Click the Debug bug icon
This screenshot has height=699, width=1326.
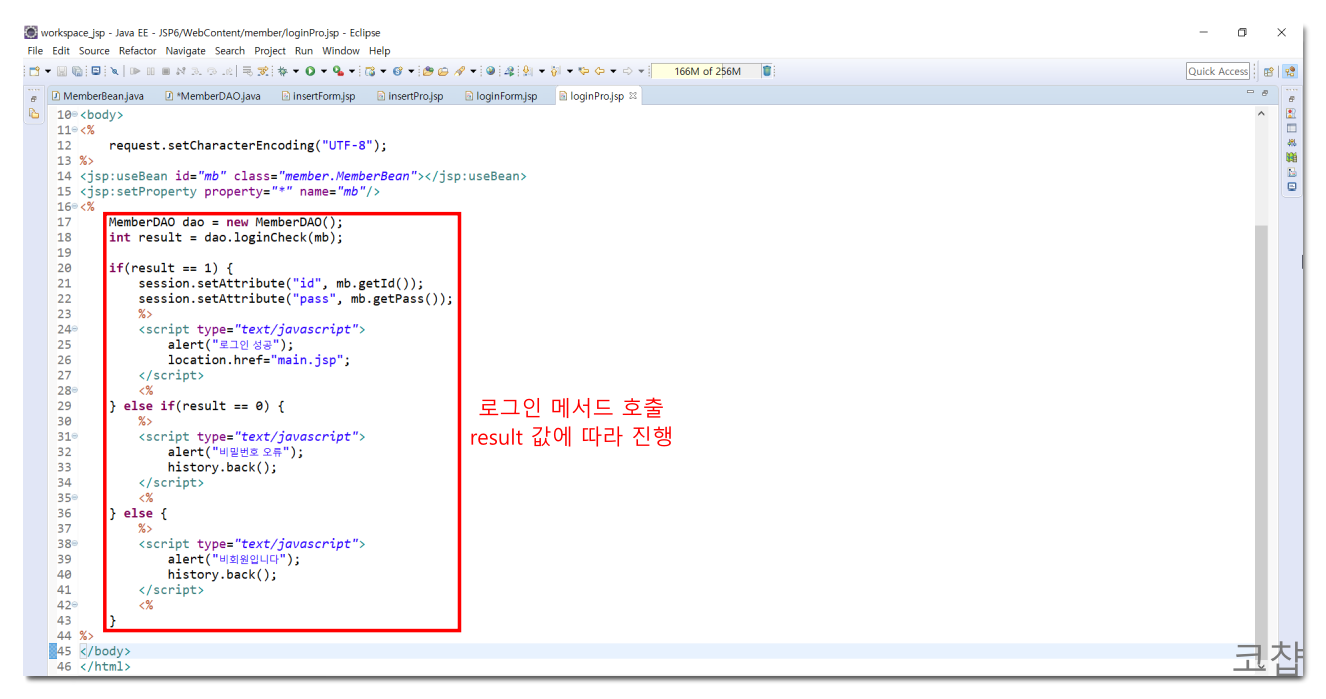283,71
